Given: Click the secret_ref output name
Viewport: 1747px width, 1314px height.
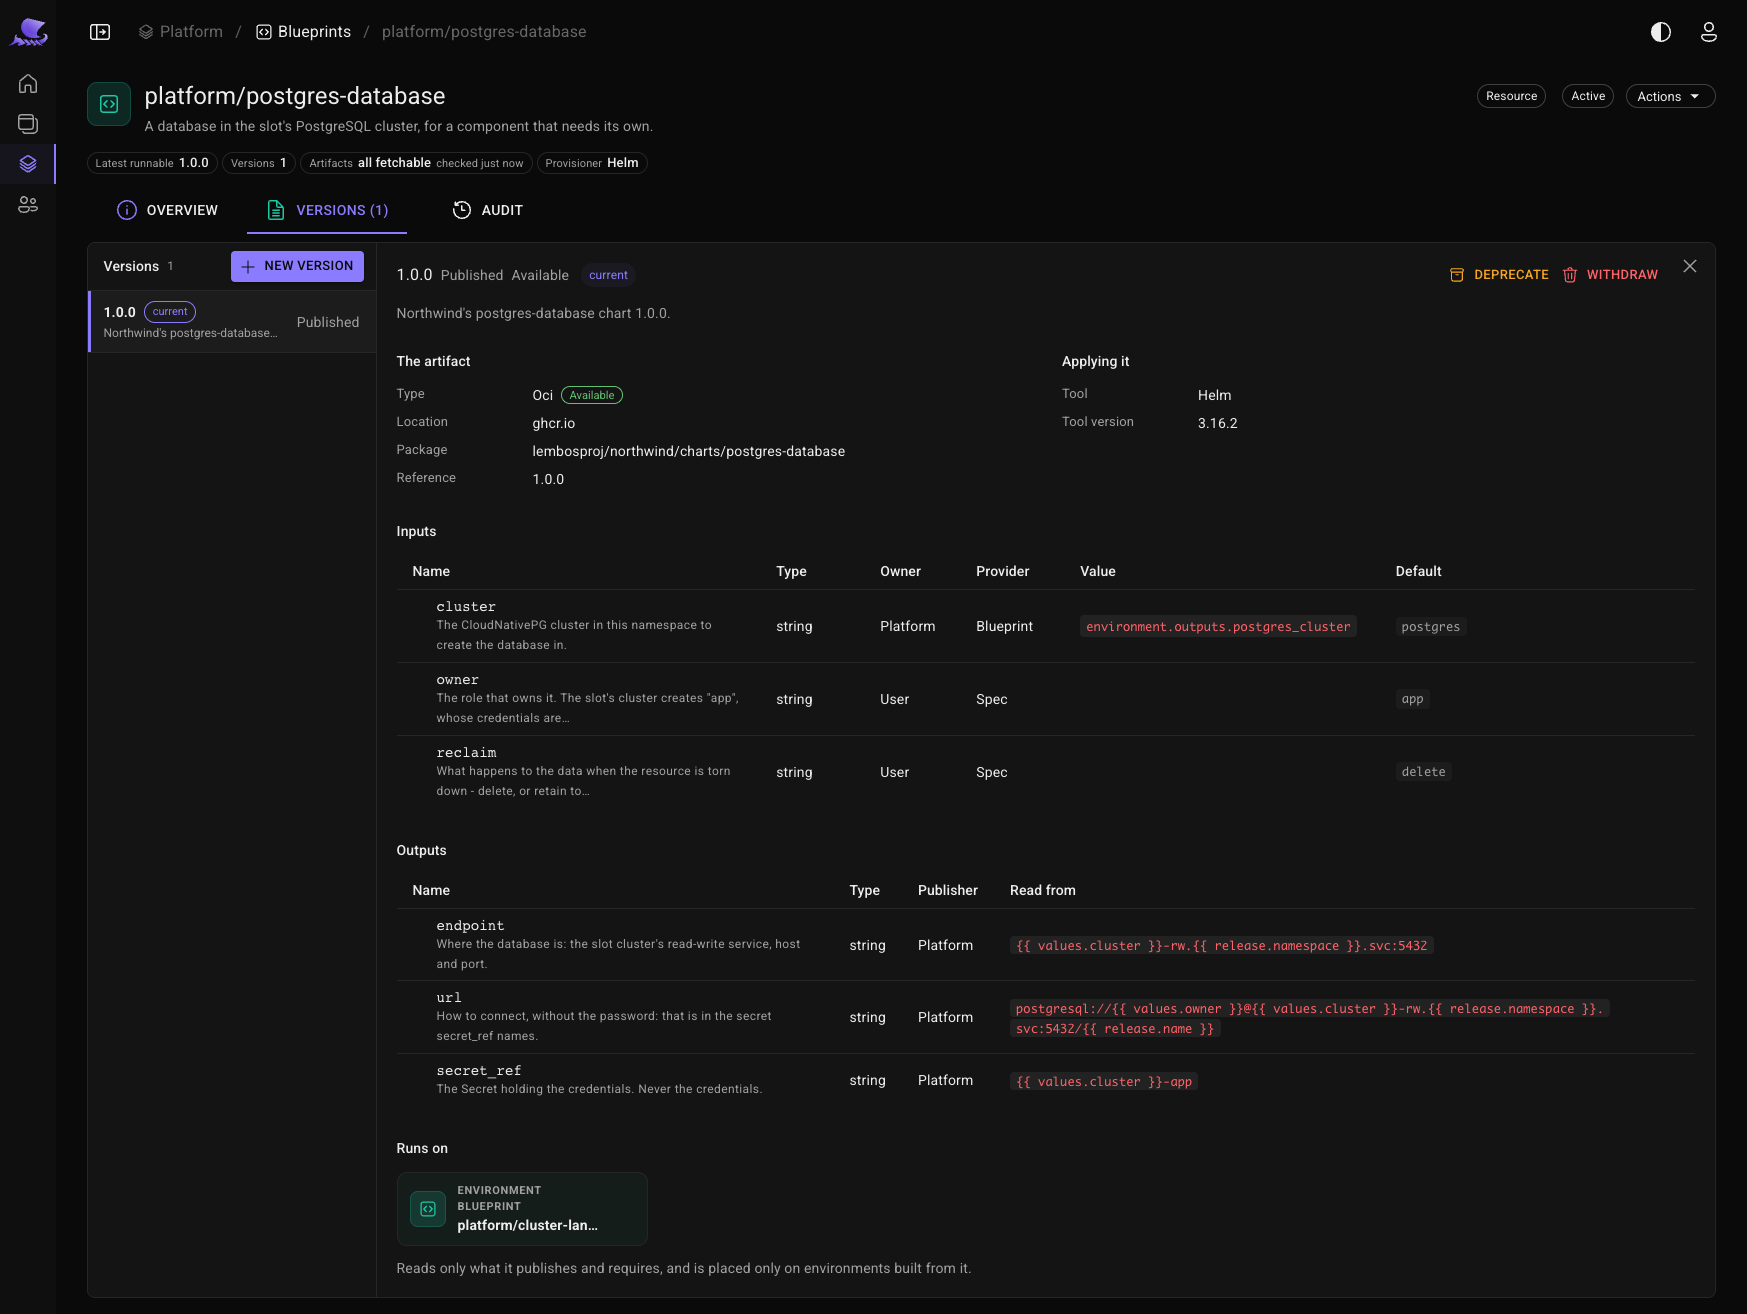Looking at the screenshot, I should click(x=479, y=1071).
